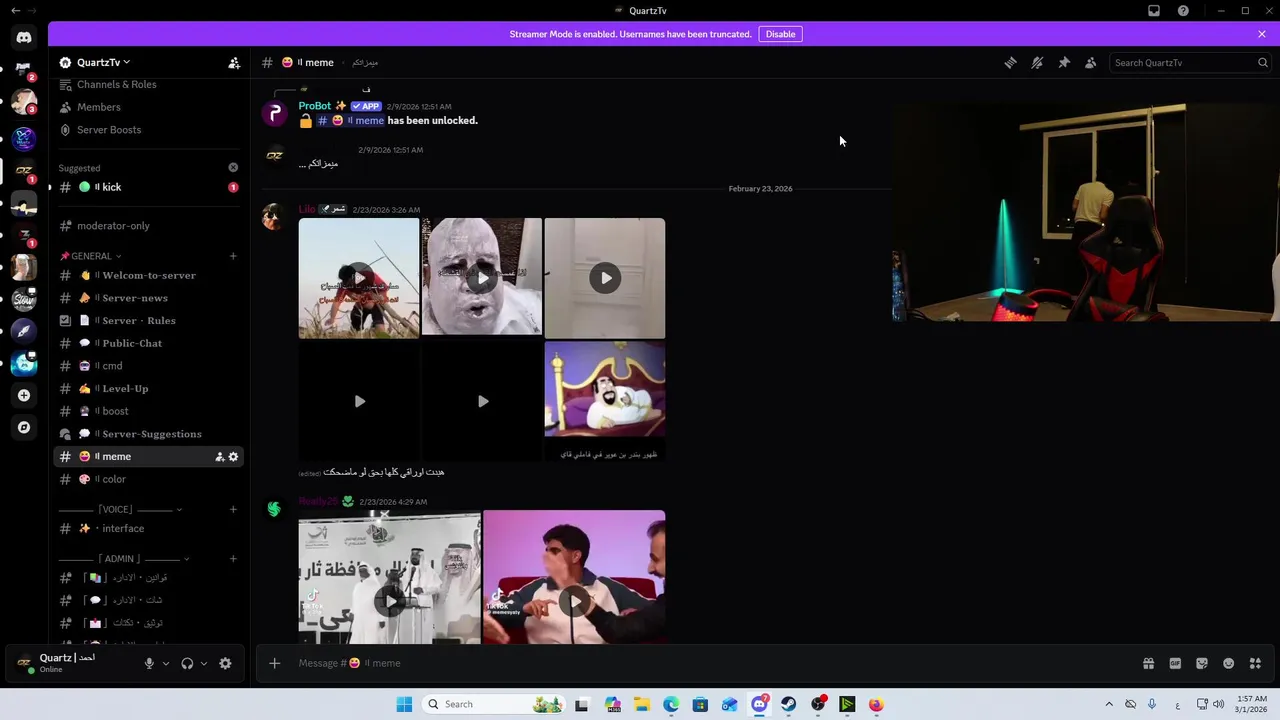1280x720 pixels.
Task: Create channel in VOICE category plus
Action: point(233,509)
